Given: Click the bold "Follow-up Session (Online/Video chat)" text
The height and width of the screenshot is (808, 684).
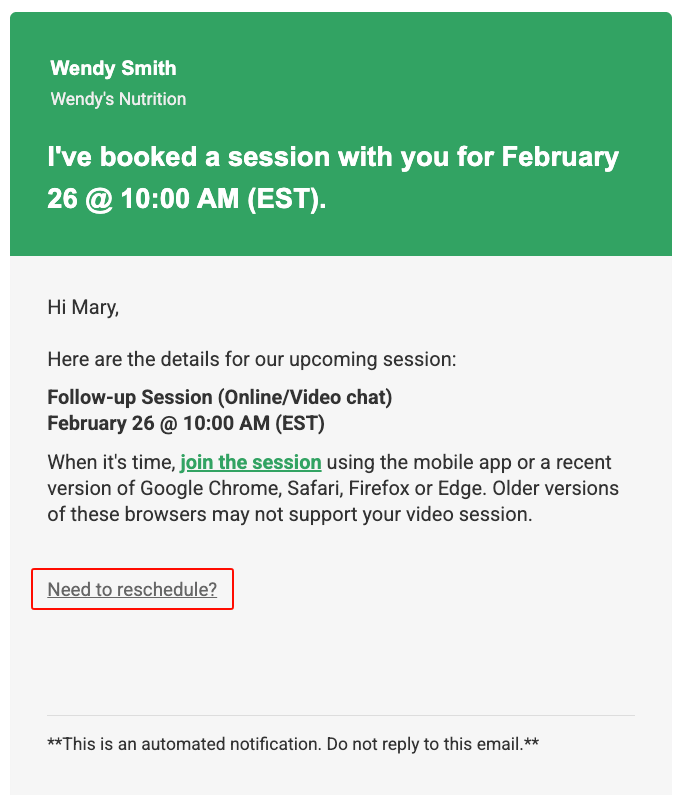Looking at the screenshot, I should 219,398.
